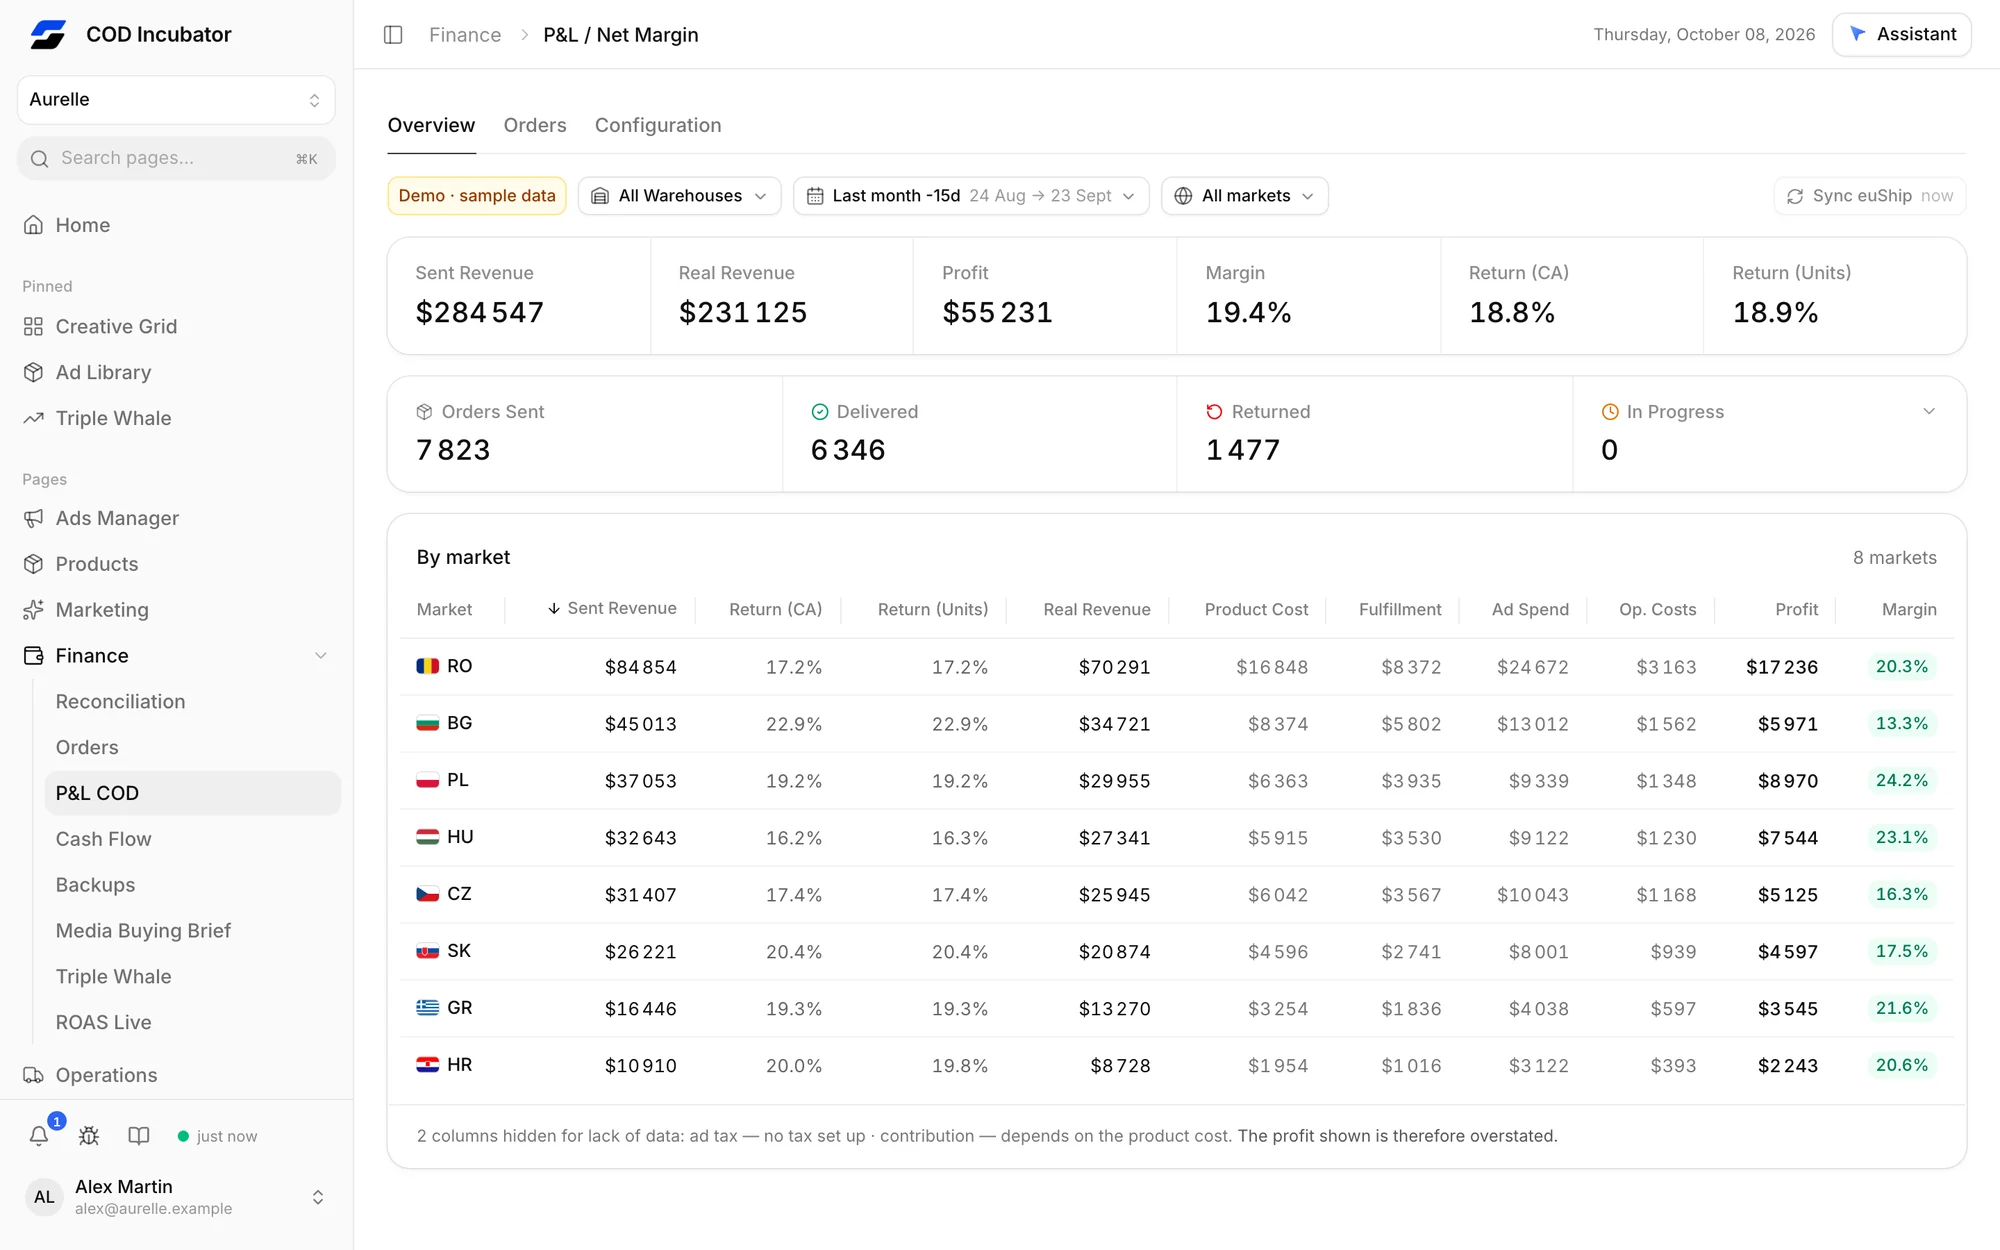Image resolution: width=2000 pixels, height=1250 pixels.
Task: Click the Operations truck icon
Action: (33, 1075)
